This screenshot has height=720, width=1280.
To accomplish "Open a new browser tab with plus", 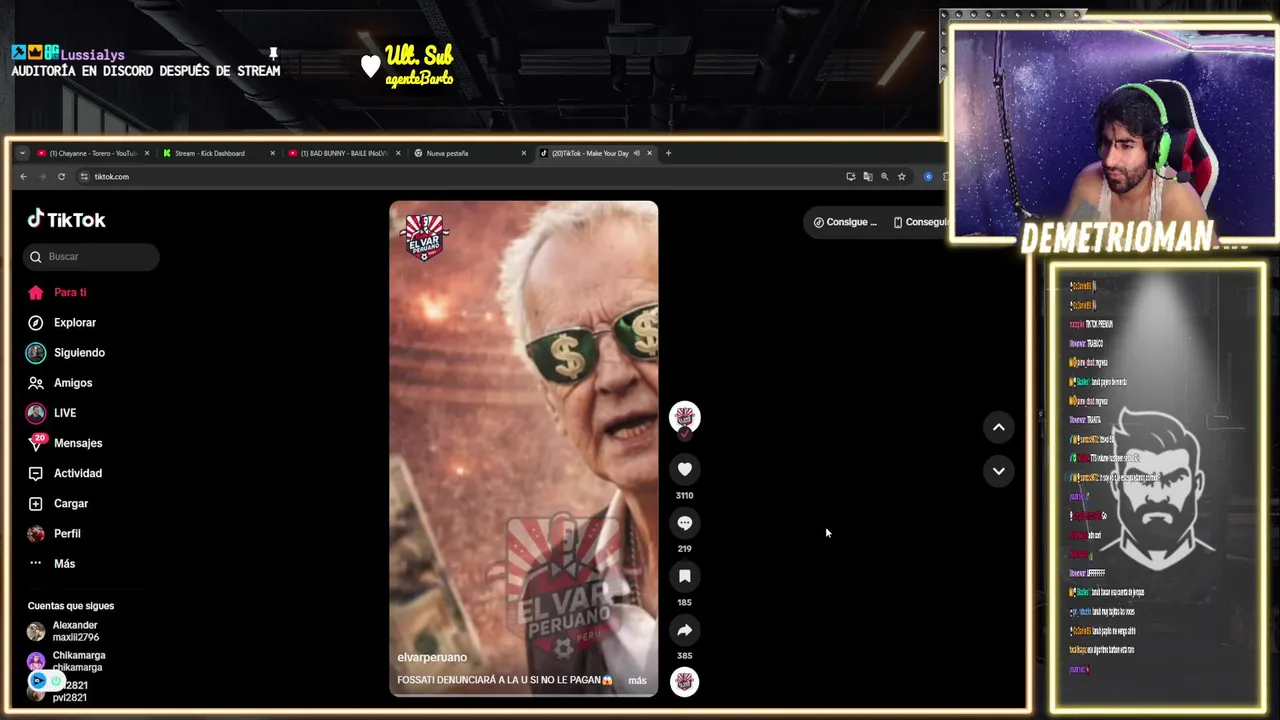I will pyautogui.click(x=669, y=153).
